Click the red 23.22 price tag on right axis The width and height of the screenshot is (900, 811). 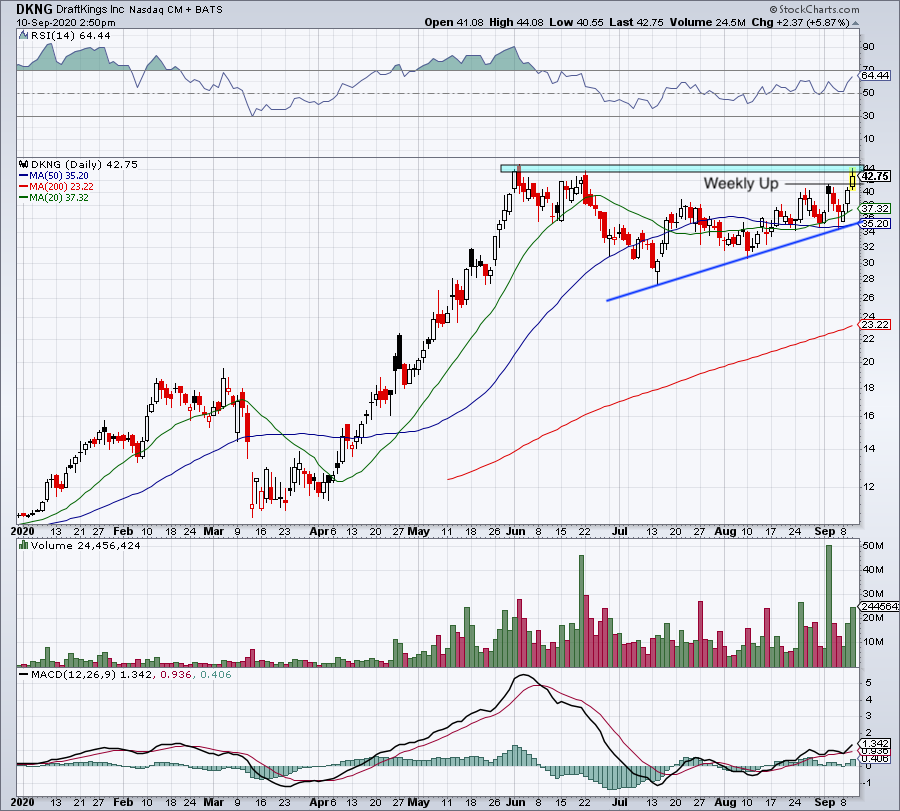[875, 325]
